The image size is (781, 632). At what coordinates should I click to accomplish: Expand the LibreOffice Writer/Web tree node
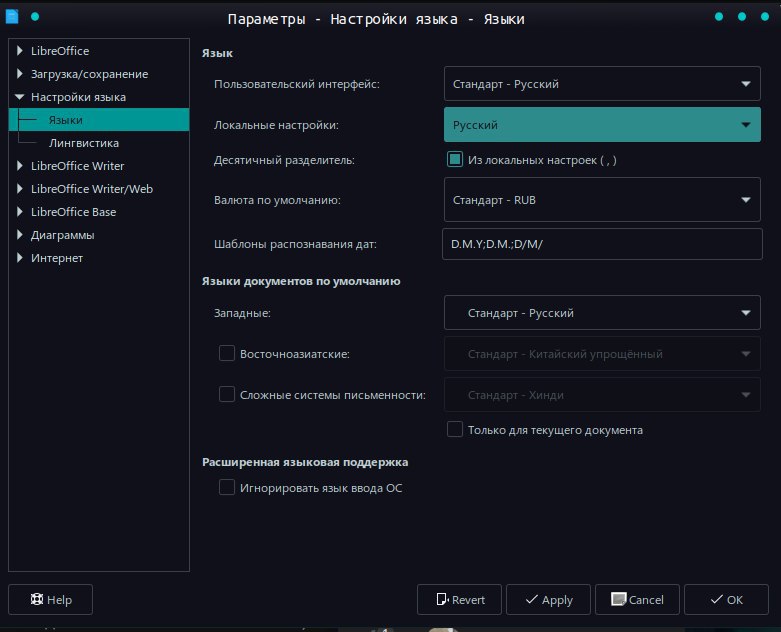[19, 188]
